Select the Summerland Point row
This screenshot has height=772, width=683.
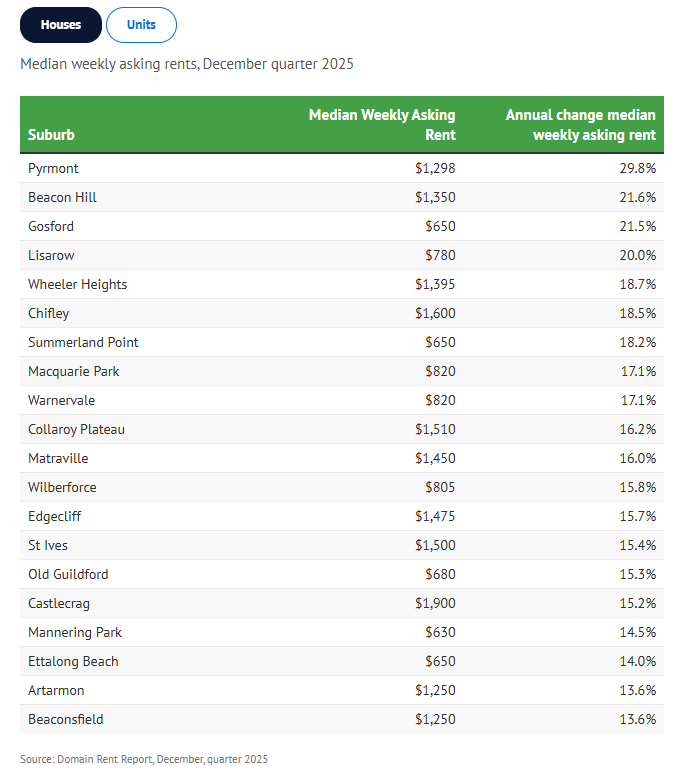tap(342, 342)
